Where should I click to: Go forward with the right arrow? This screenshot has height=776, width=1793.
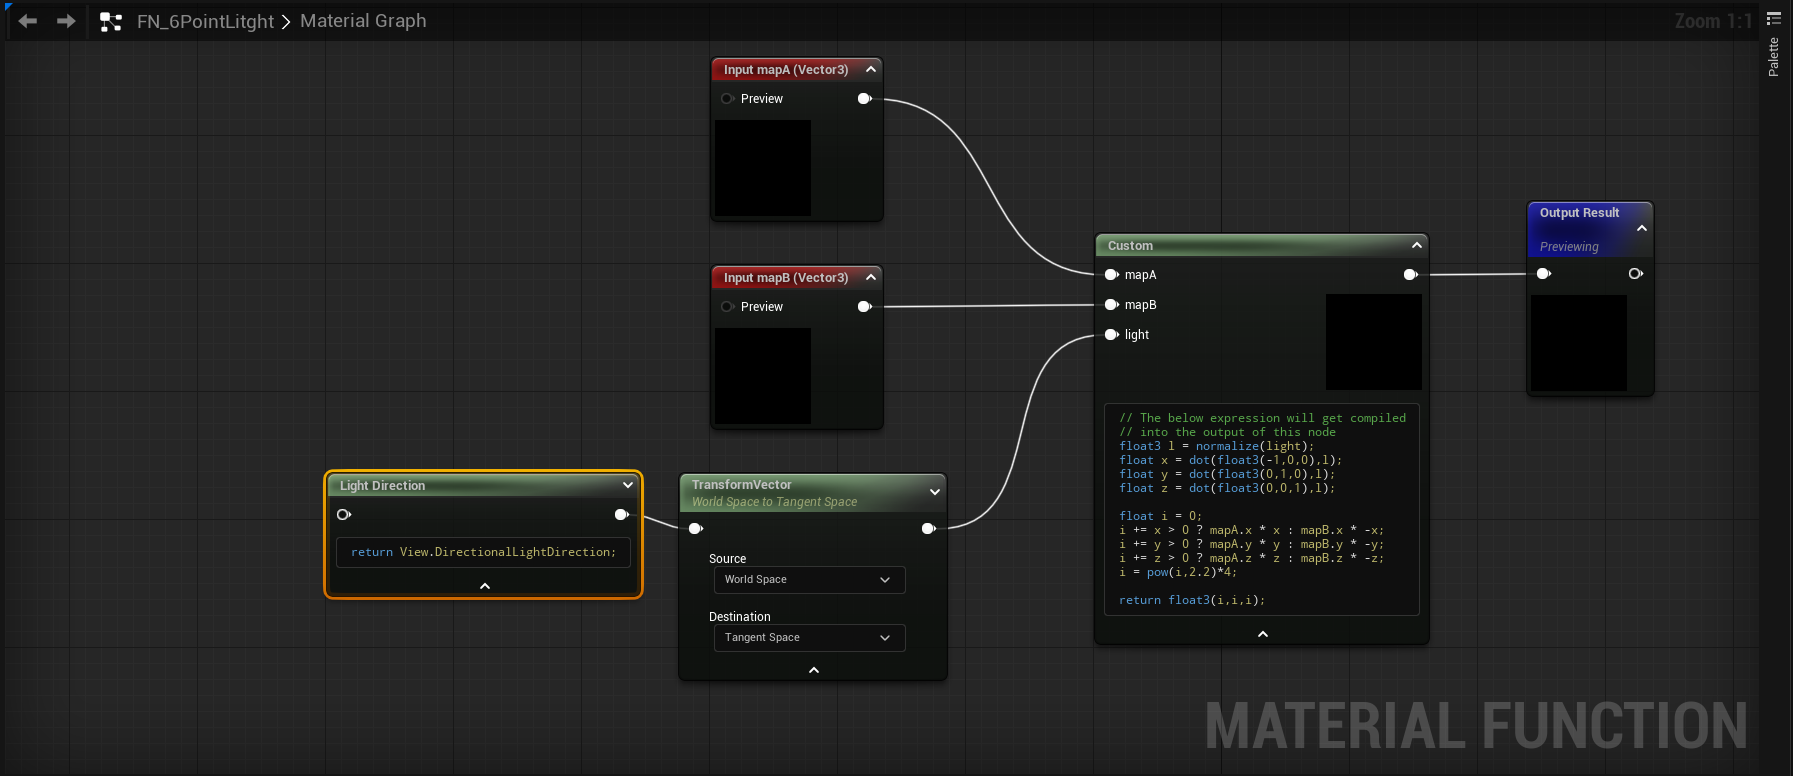pos(66,21)
